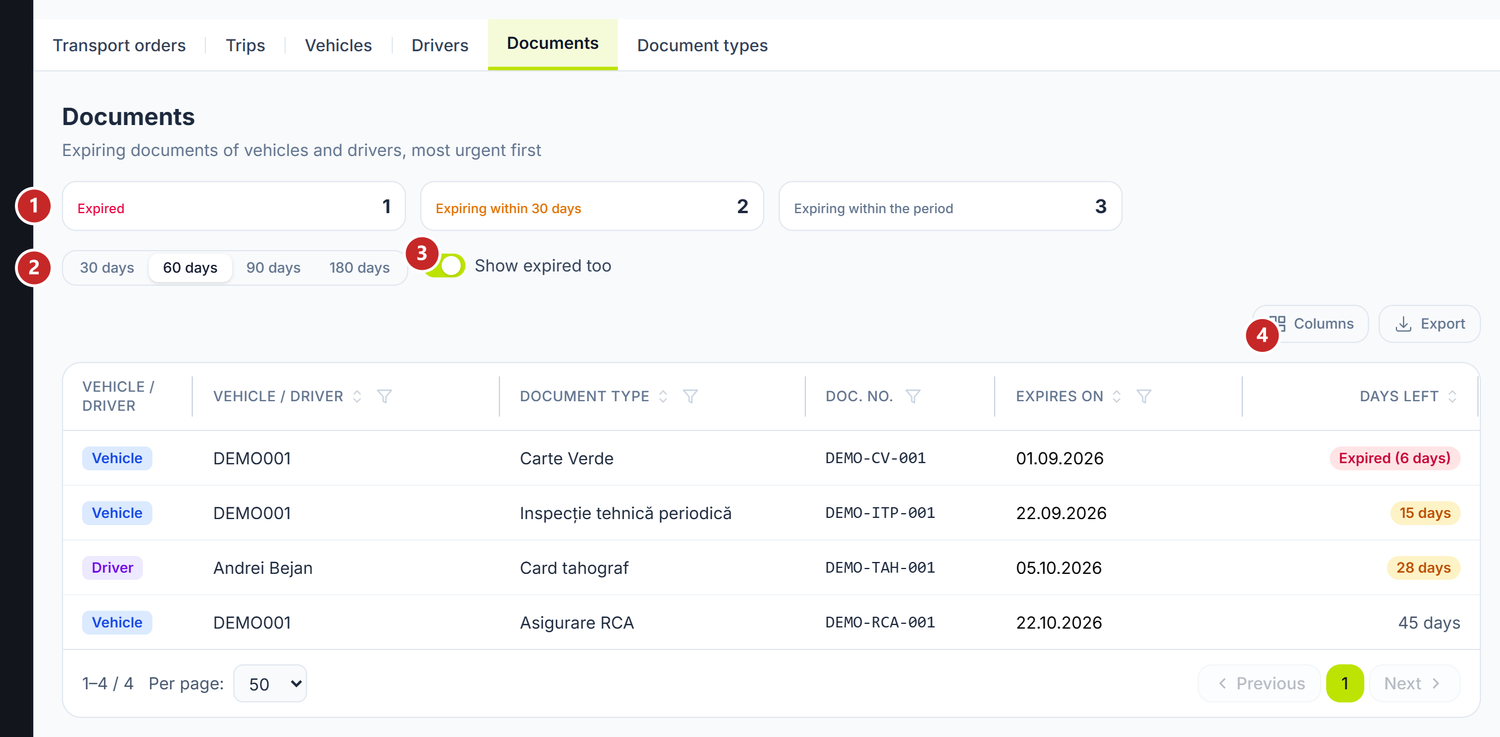Open the Columns chooser
Viewport: 1500px width, 737px height.
(1311, 324)
